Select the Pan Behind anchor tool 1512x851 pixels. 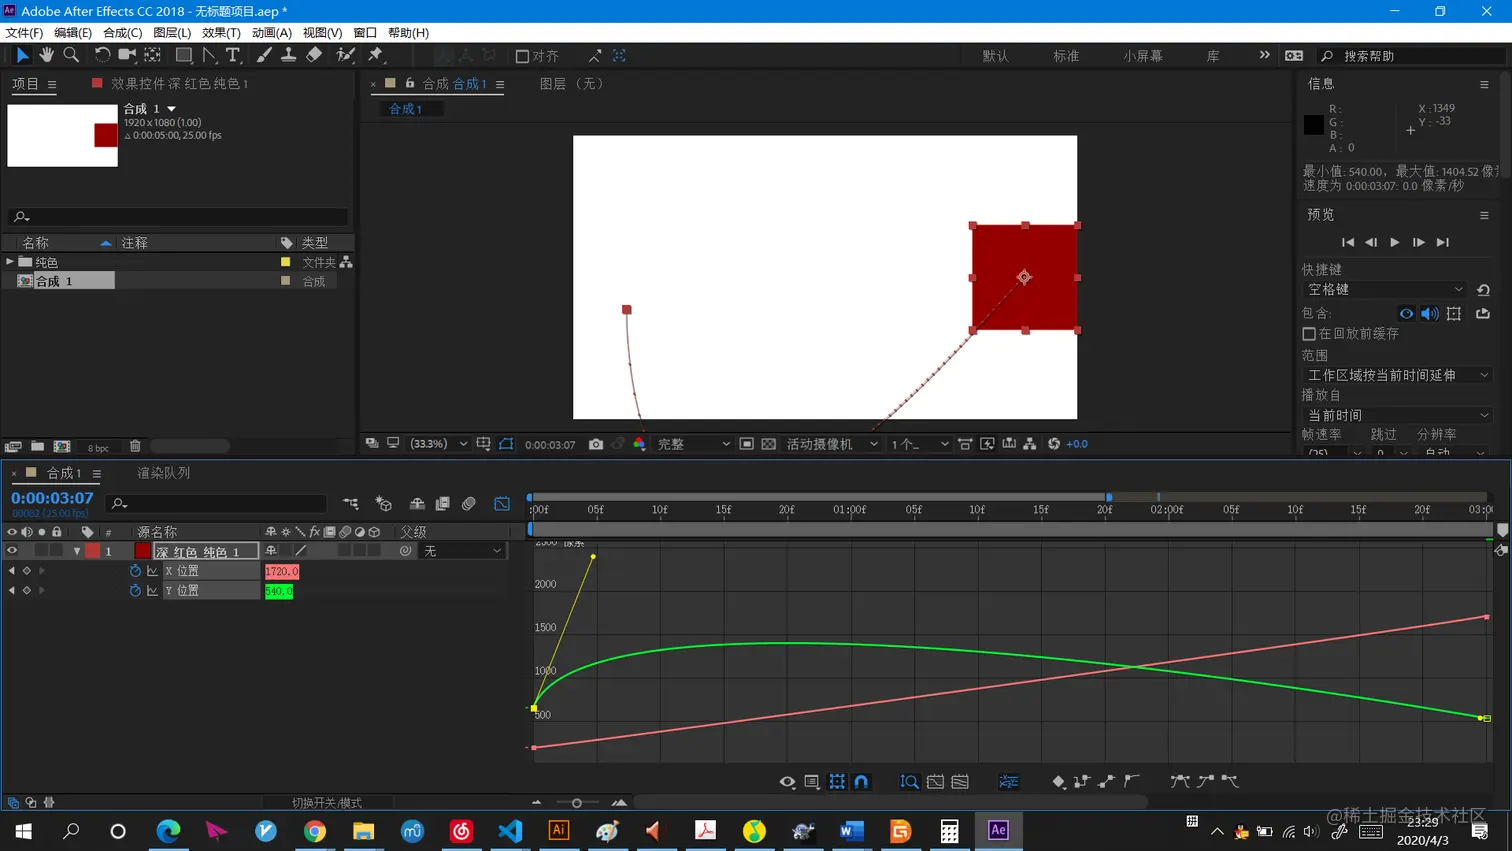(153, 55)
